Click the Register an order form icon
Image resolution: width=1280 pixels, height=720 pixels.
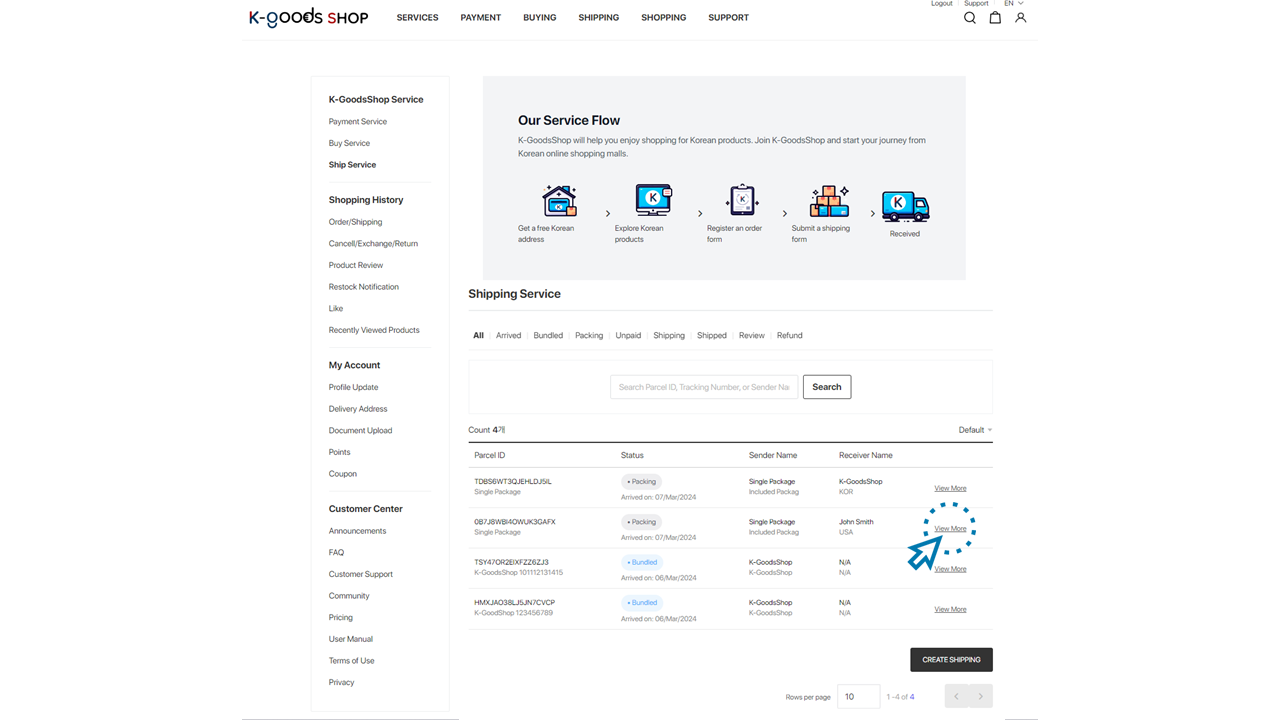742,200
